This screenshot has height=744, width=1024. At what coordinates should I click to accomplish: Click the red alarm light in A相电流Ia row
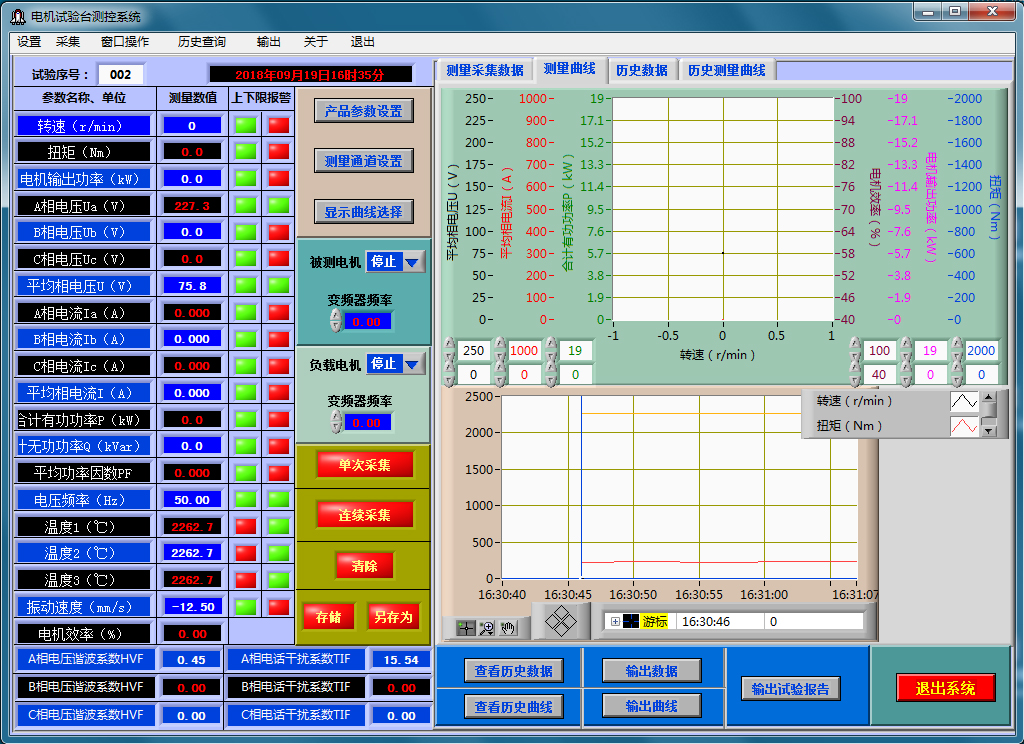click(x=279, y=312)
